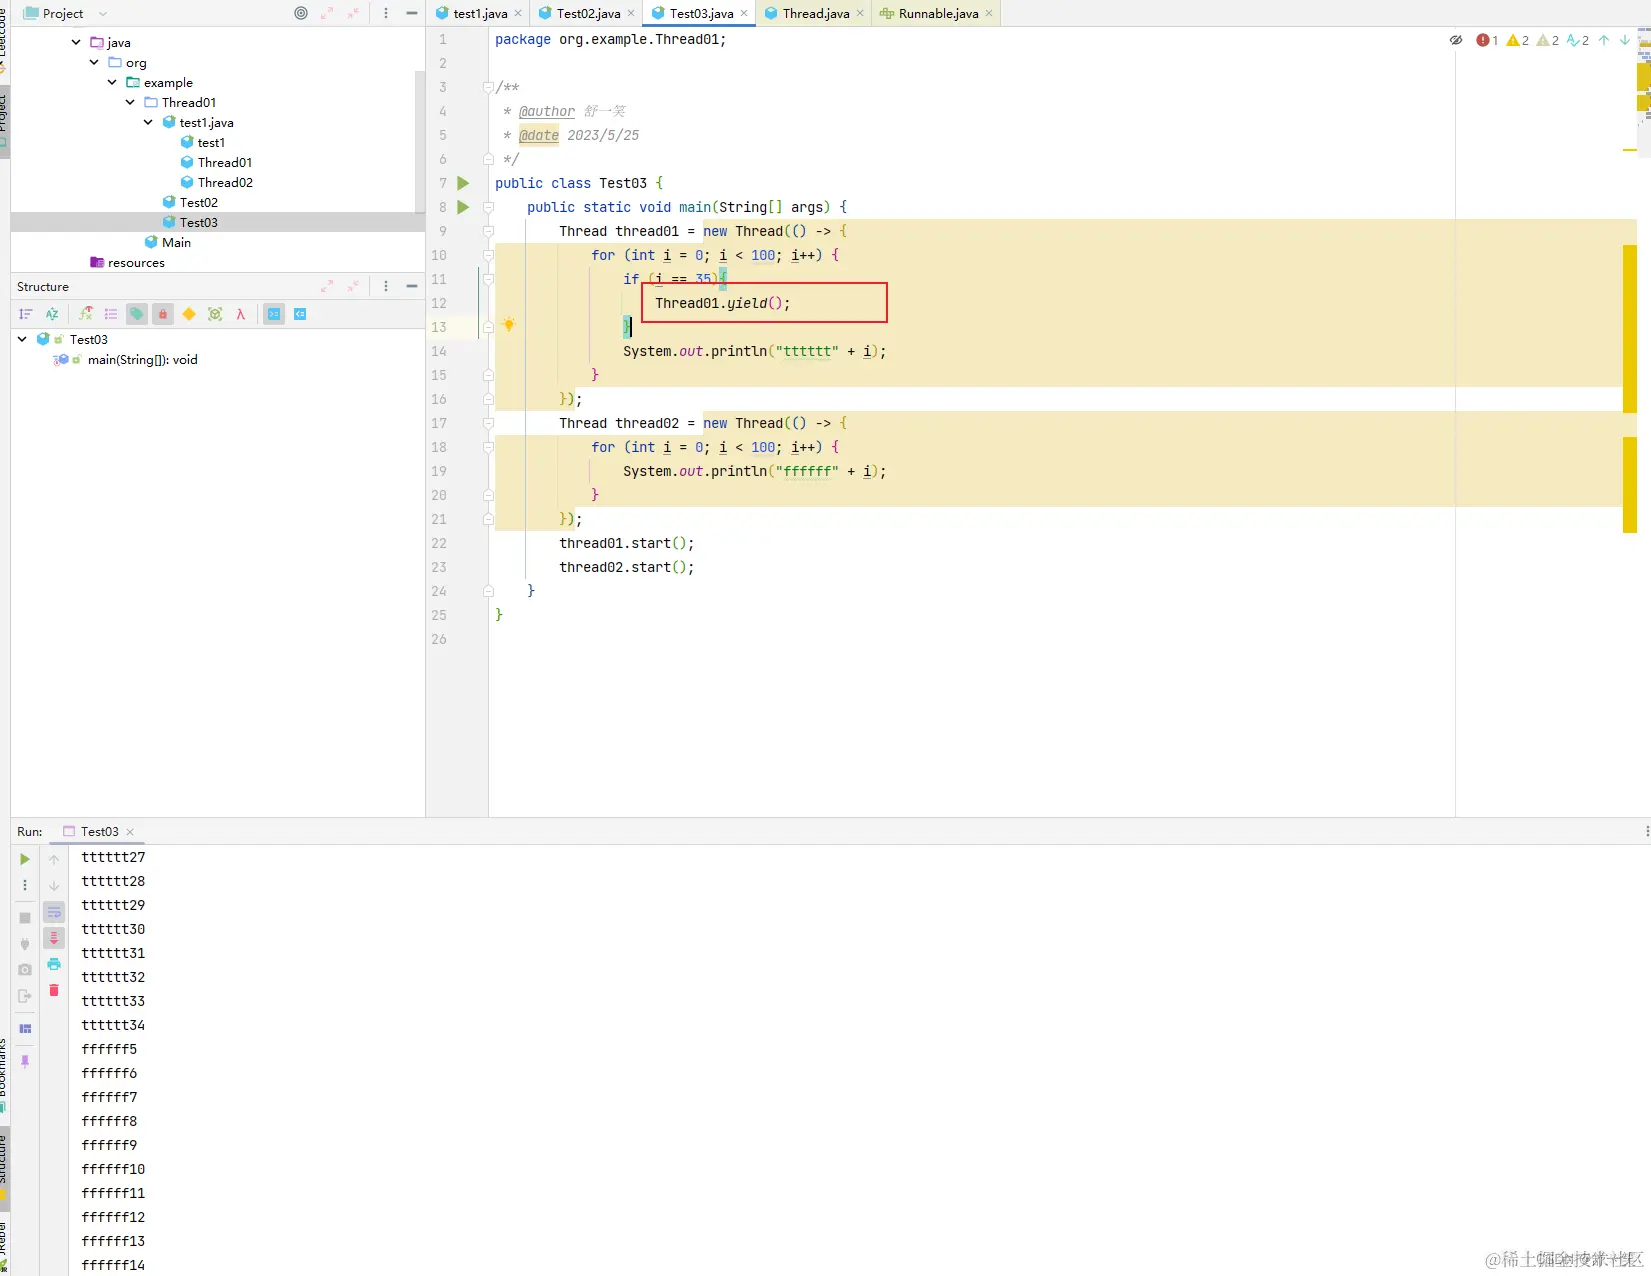The width and height of the screenshot is (1651, 1276).
Task: Jump up the stack trace arrow
Action: tap(54, 859)
